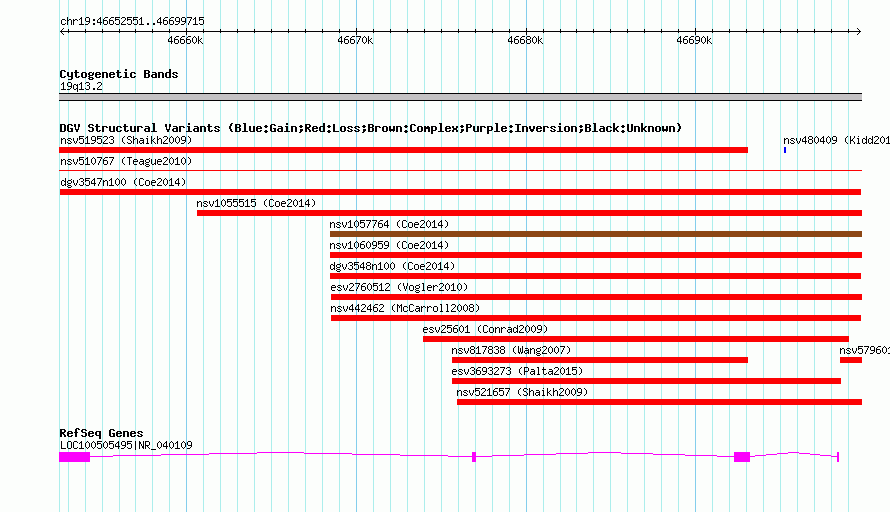Open the LOC100505495|NR_040109 gene label

point(126,445)
